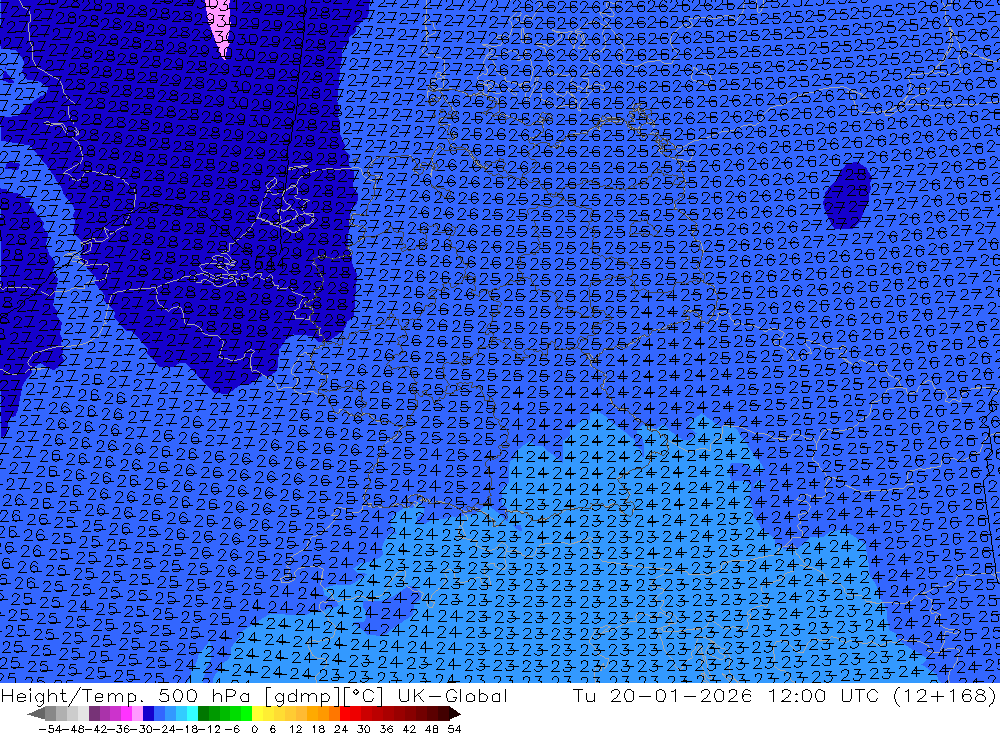Image resolution: width=1000 pixels, height=733 pixels.
Task: Select the dark blue legend swatch at -30
Action: click(x=148, y=714)
